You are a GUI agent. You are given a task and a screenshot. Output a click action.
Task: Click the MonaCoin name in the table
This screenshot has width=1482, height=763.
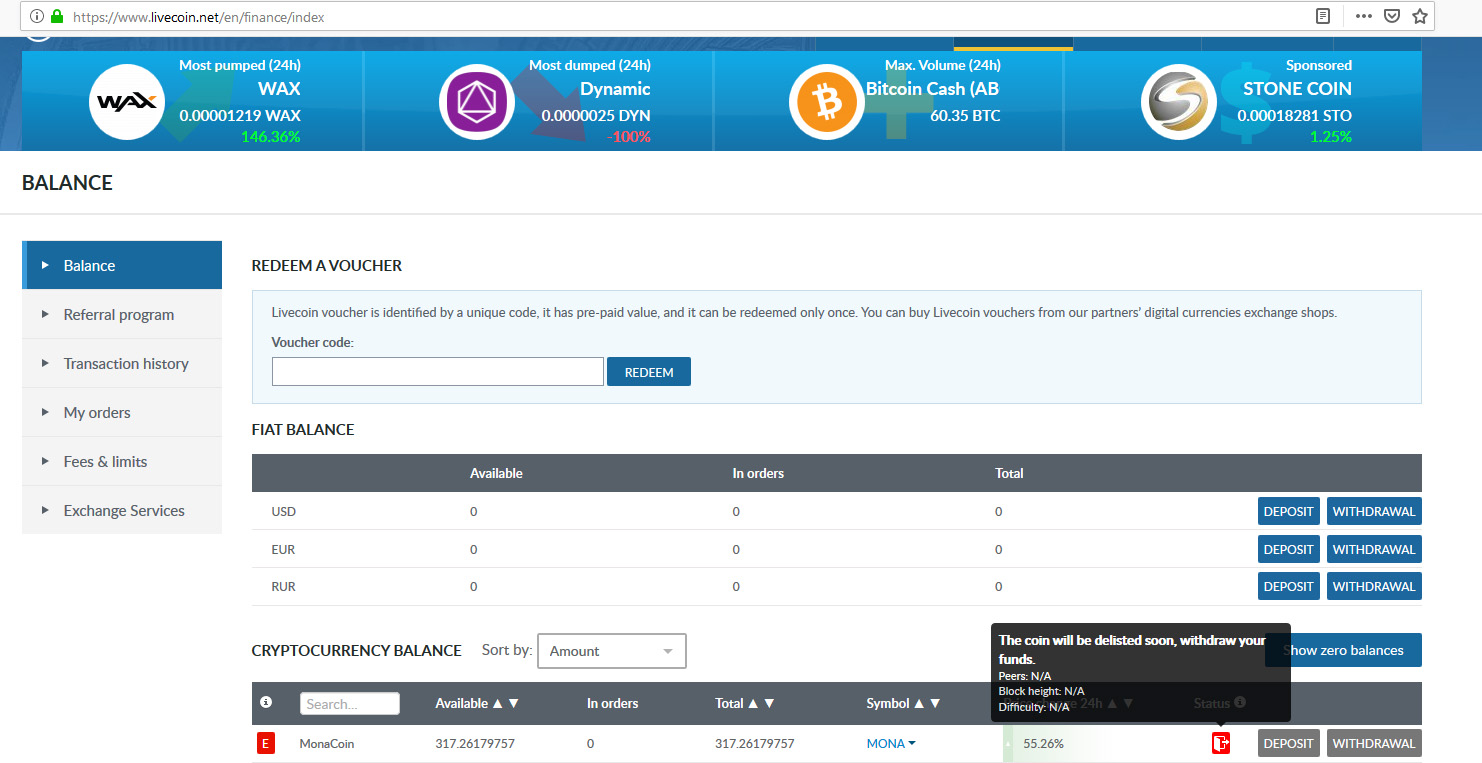[327, 743]
